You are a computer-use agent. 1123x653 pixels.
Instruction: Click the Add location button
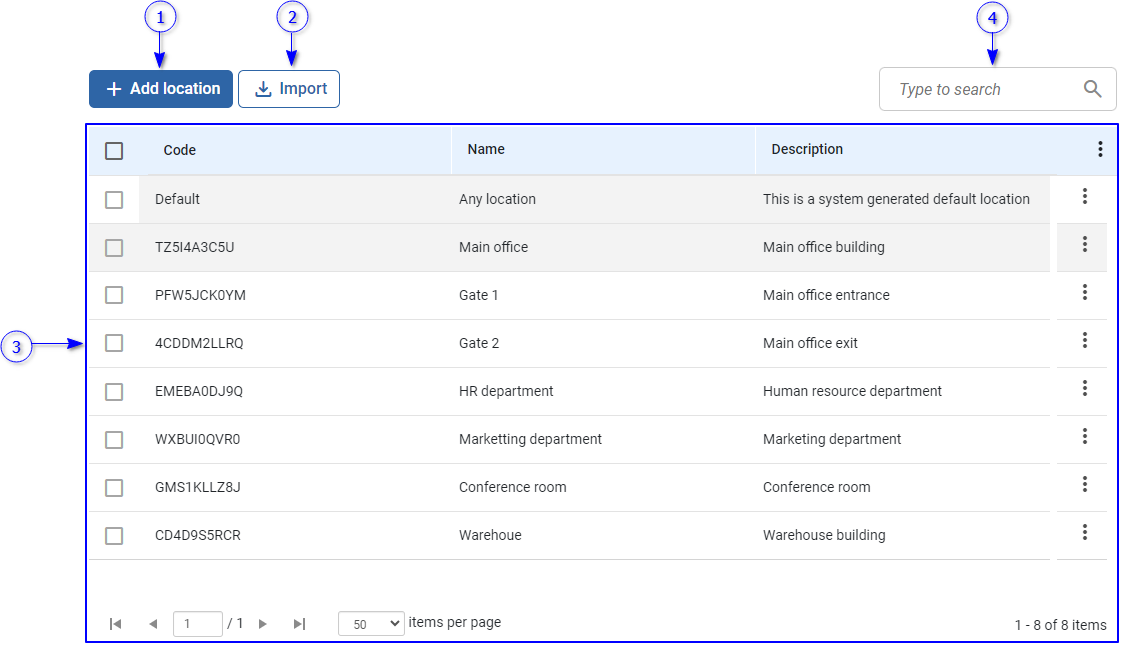[161, 89]
